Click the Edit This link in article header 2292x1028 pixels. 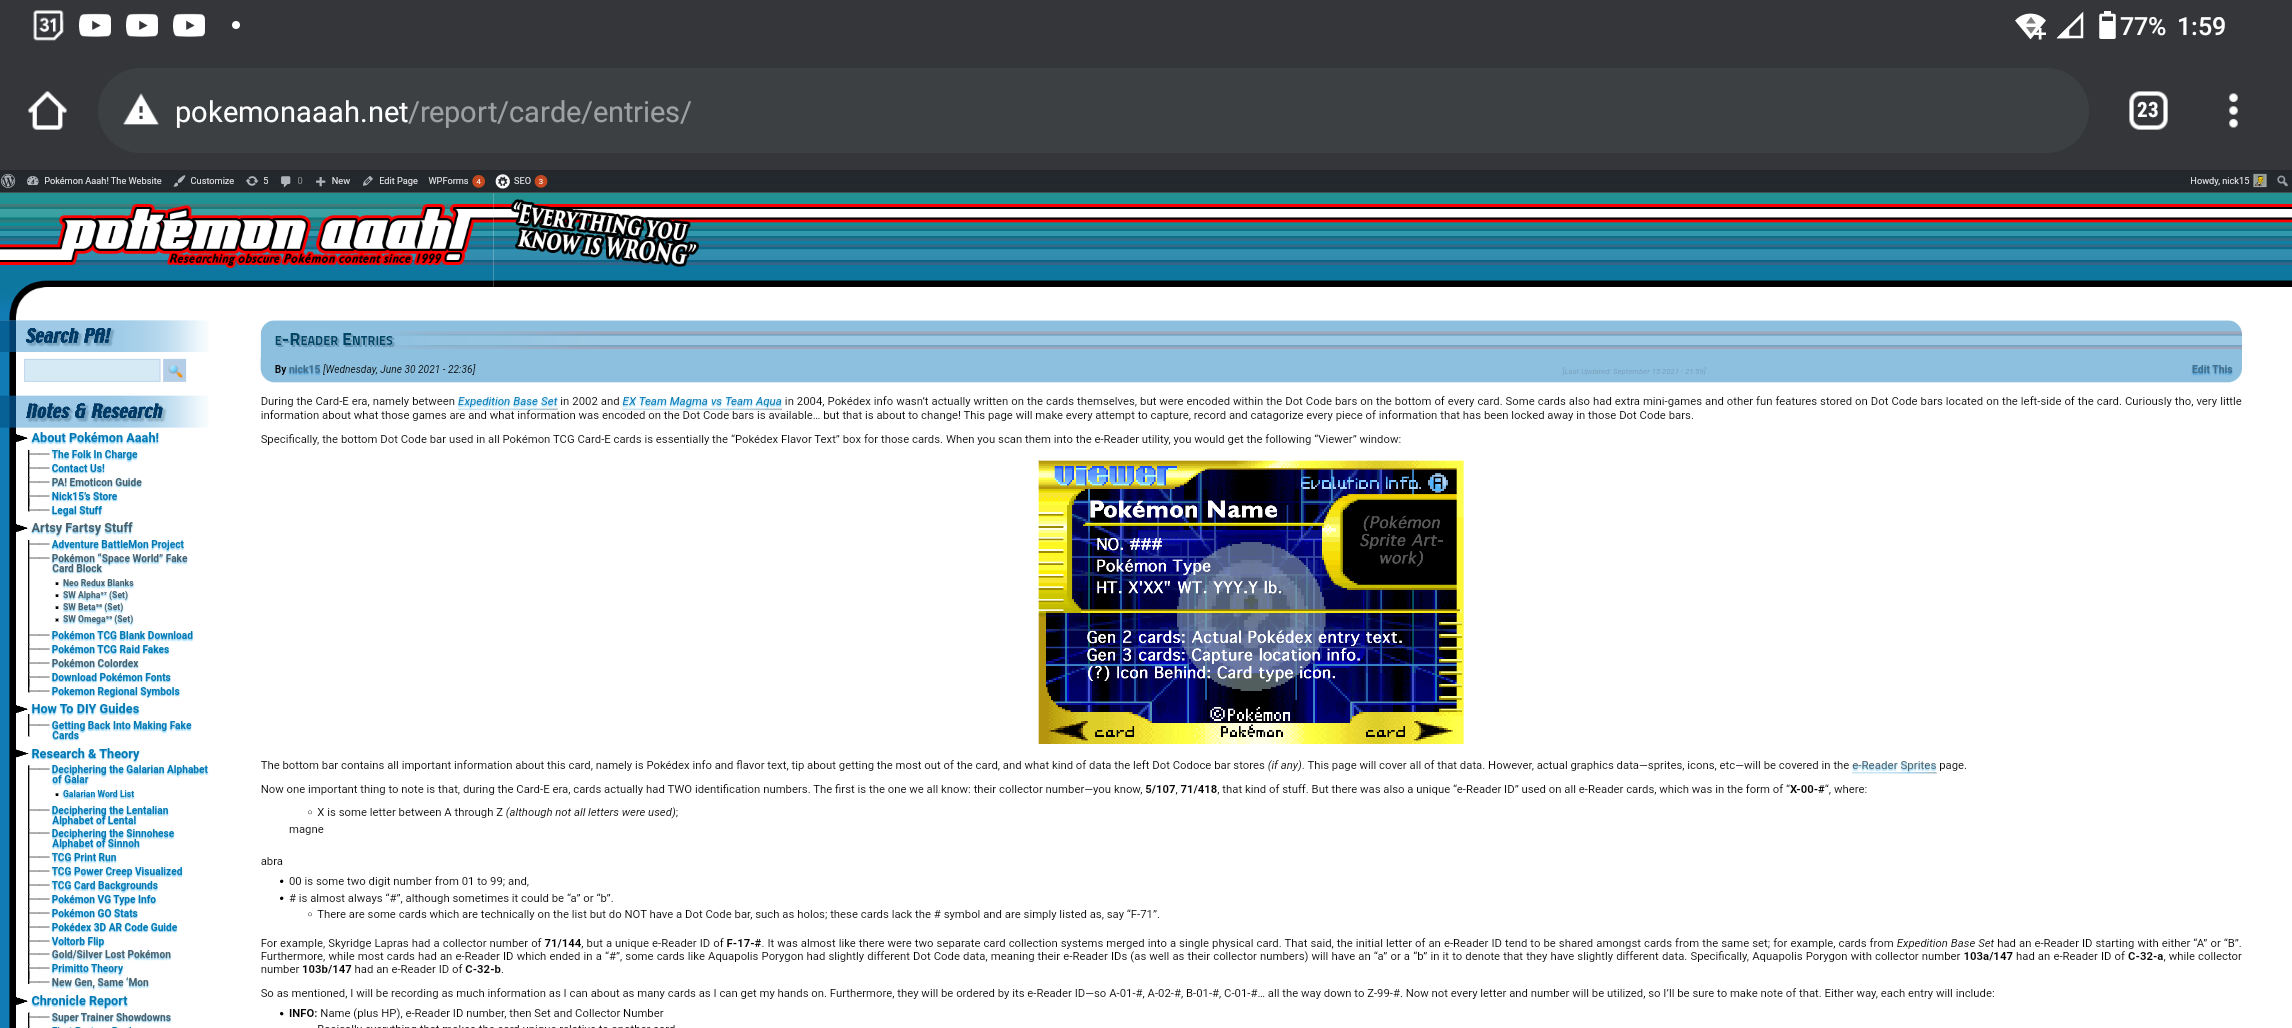pos(2211,370)
